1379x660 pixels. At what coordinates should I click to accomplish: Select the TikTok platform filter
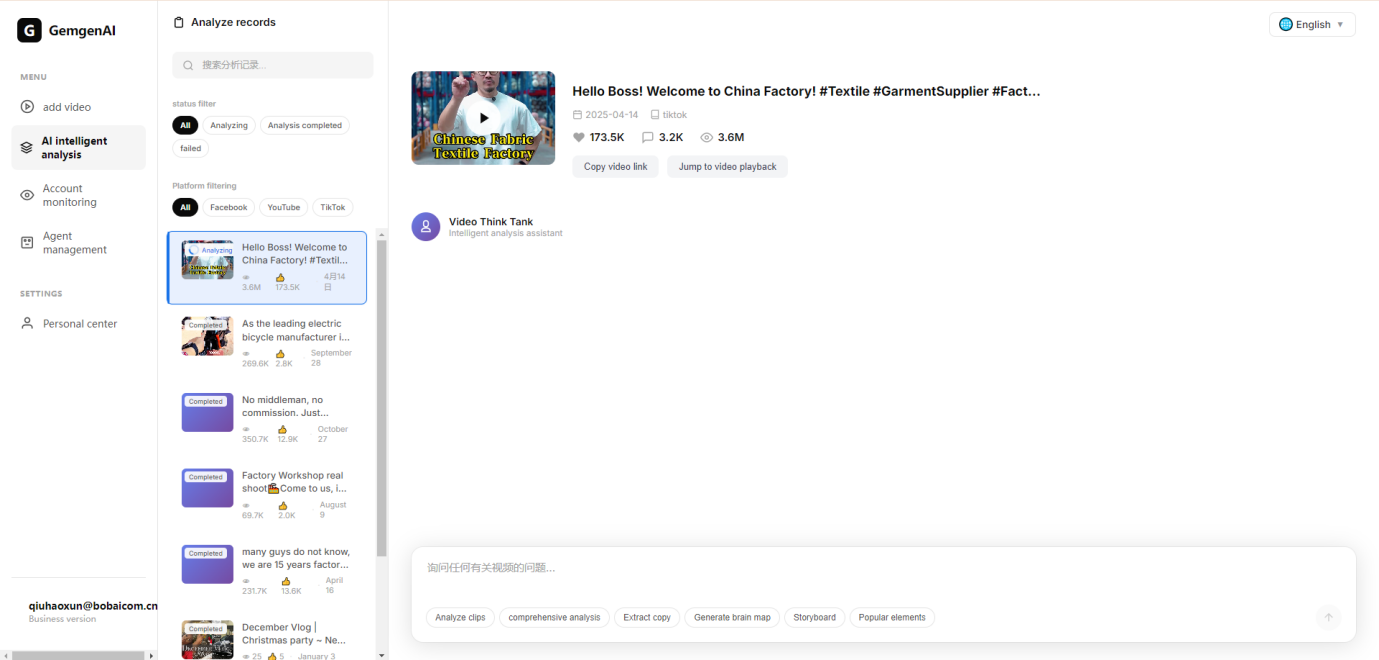(333, 207)
